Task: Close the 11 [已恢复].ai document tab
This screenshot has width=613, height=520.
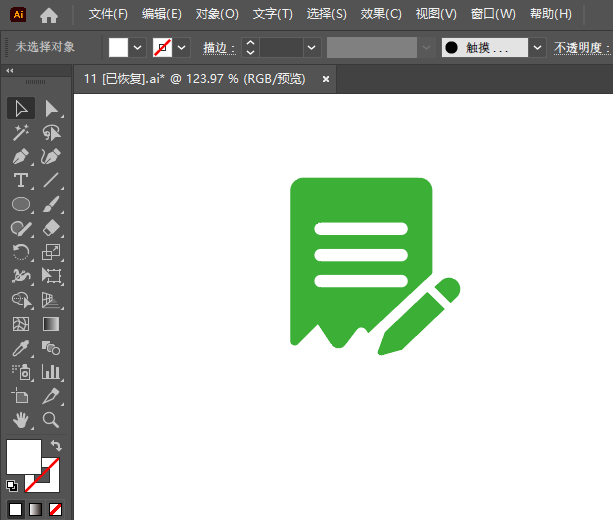Action: 326,79
